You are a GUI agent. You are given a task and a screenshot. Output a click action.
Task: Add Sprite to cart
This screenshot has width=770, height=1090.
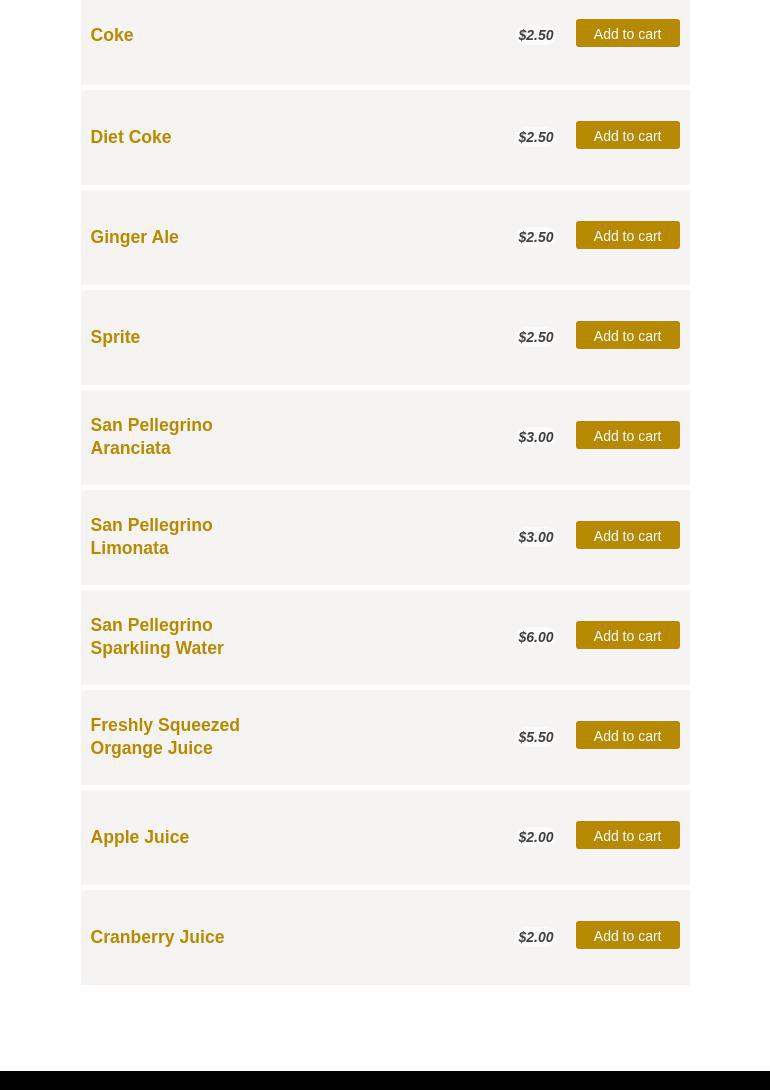[x=627, y=336]
